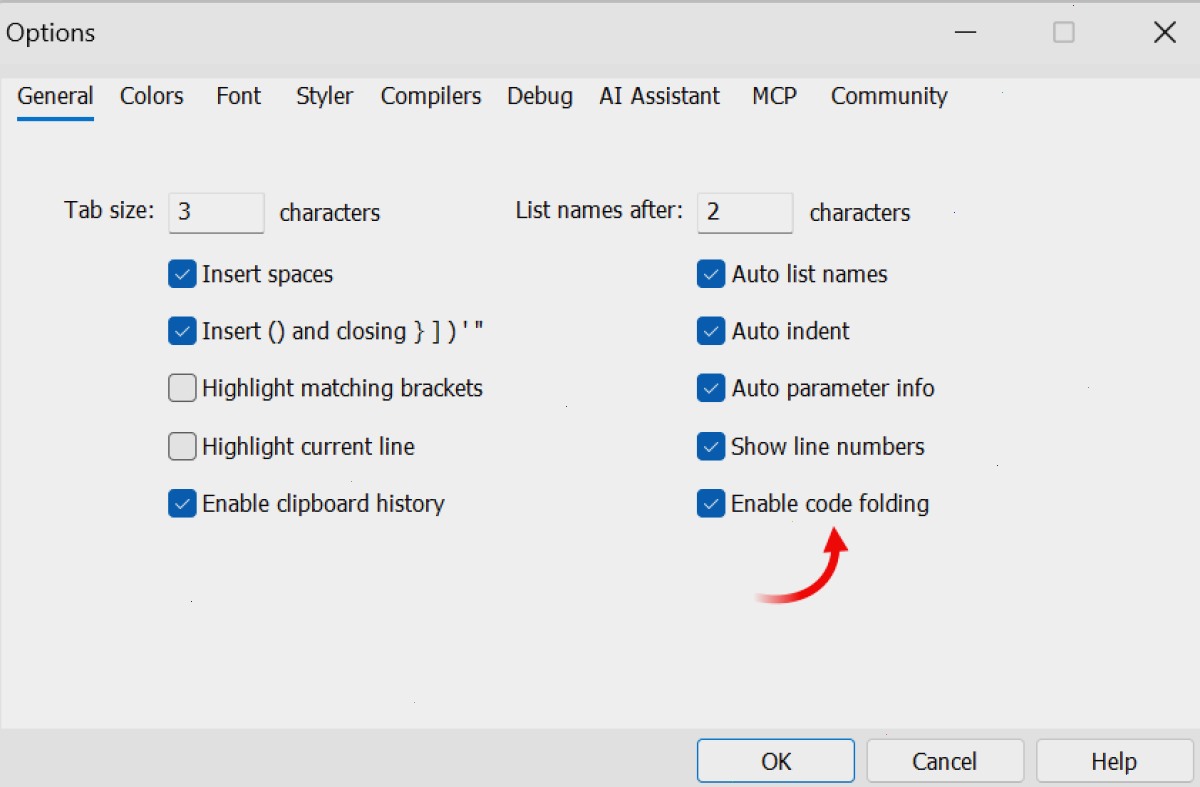Viewport: 1200px width, 787px height.
Task: Switch to the Colors tab
Action: [151, 96]
